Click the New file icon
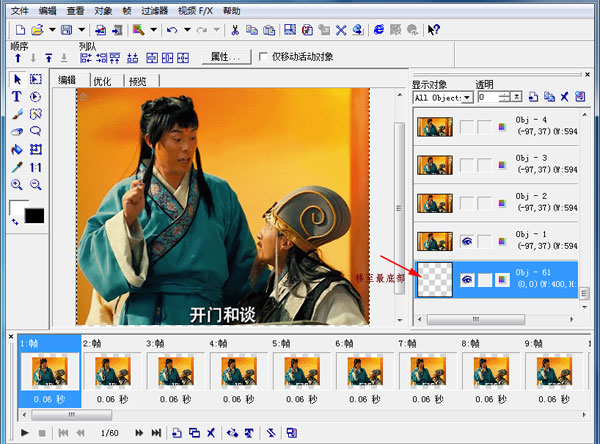This screenshot has width=600, height=444. 20,30
